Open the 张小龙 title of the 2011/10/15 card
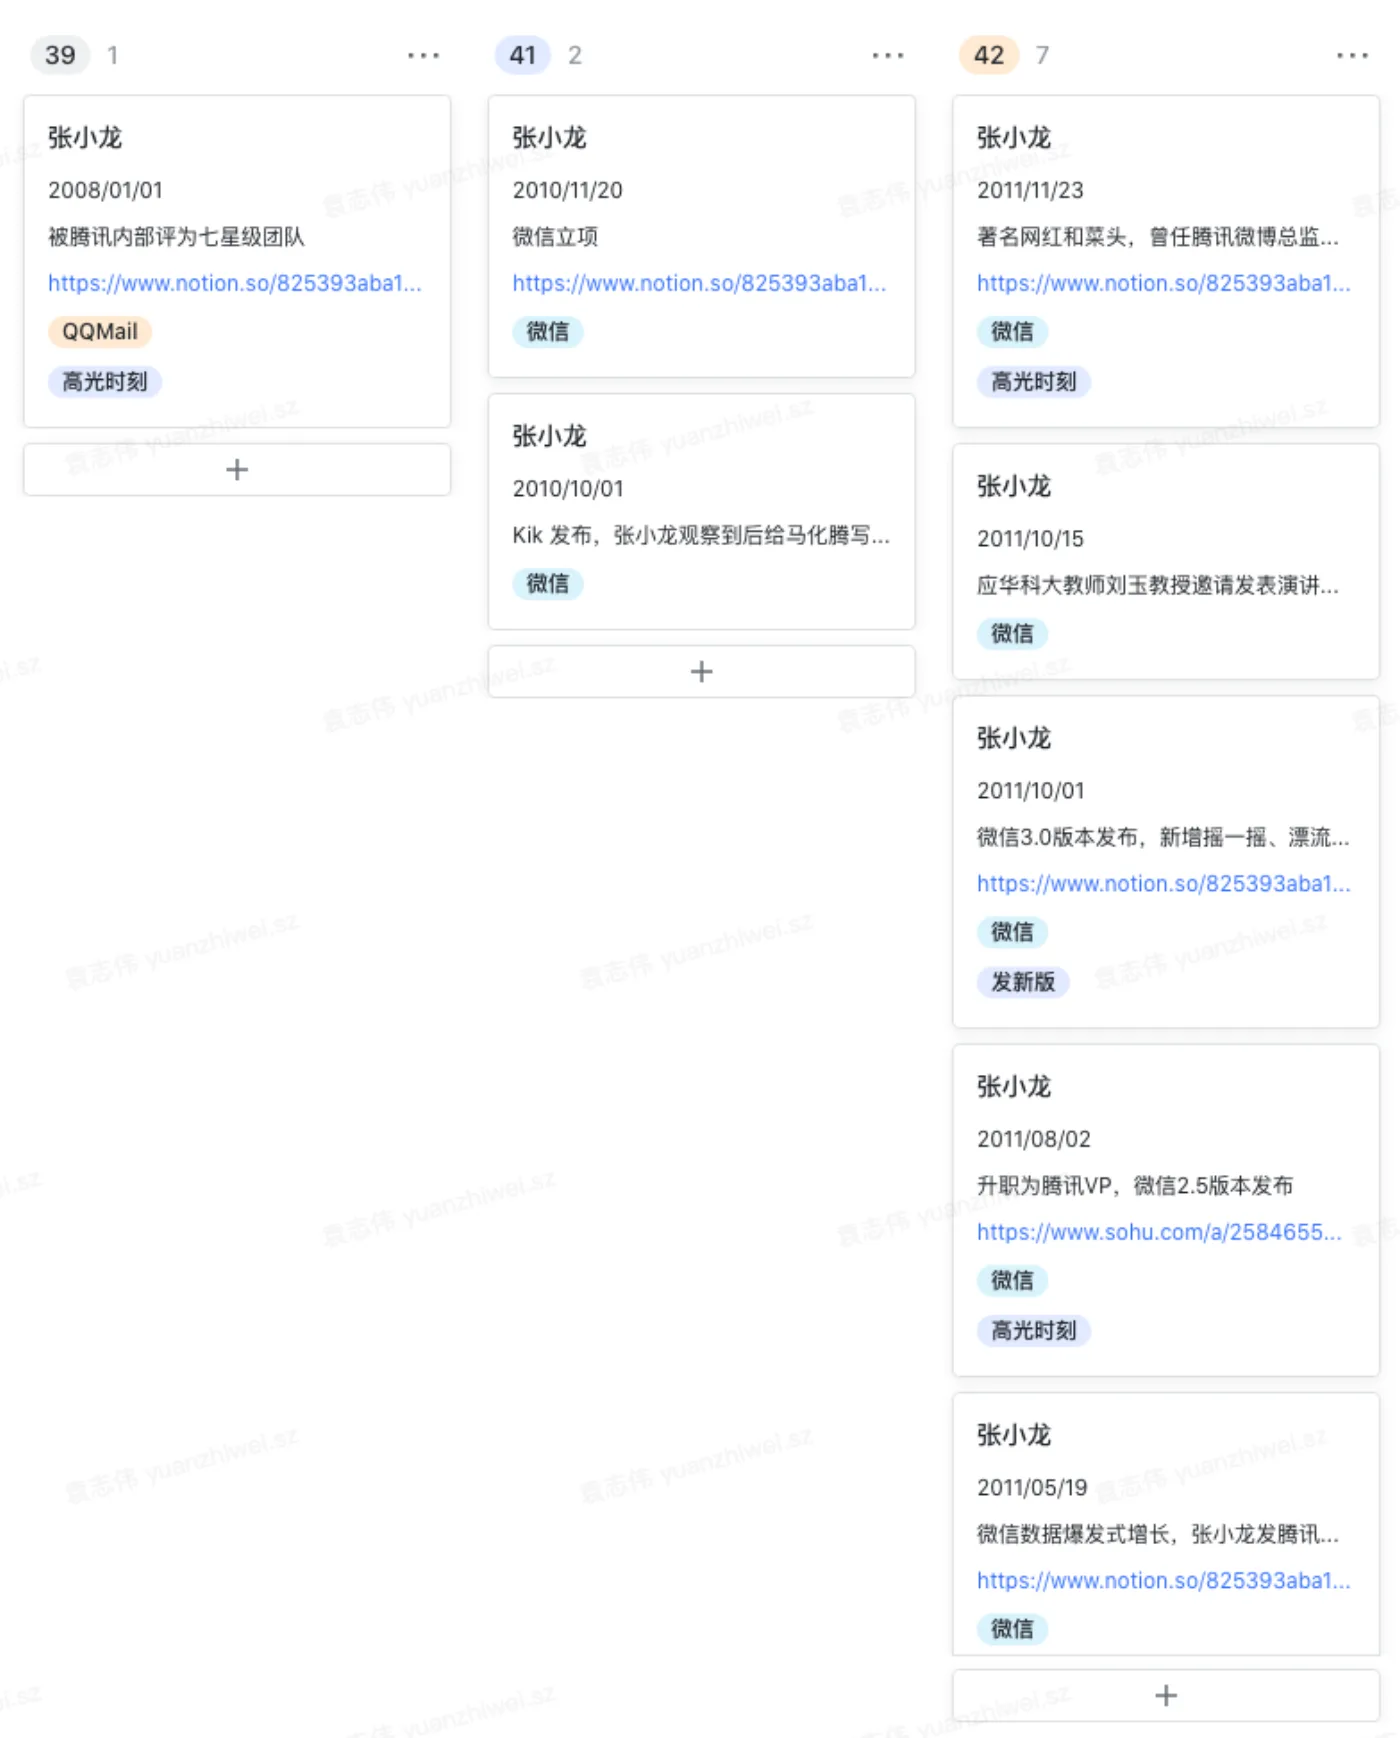Viewport: 1400px width, 1738px height. tap(1014, 487)
